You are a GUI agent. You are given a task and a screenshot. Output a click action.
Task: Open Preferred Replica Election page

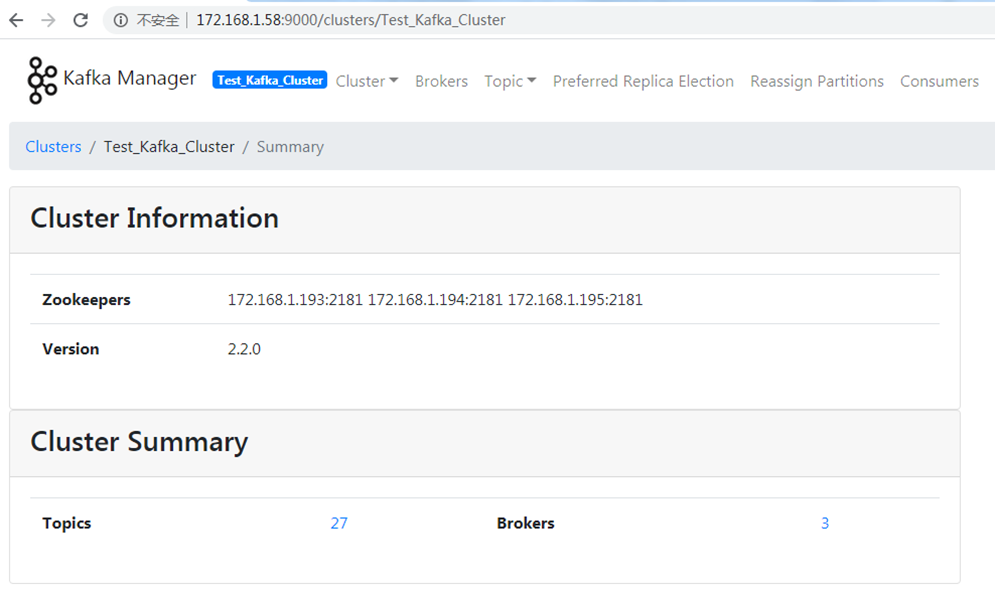tap(643, 81)
